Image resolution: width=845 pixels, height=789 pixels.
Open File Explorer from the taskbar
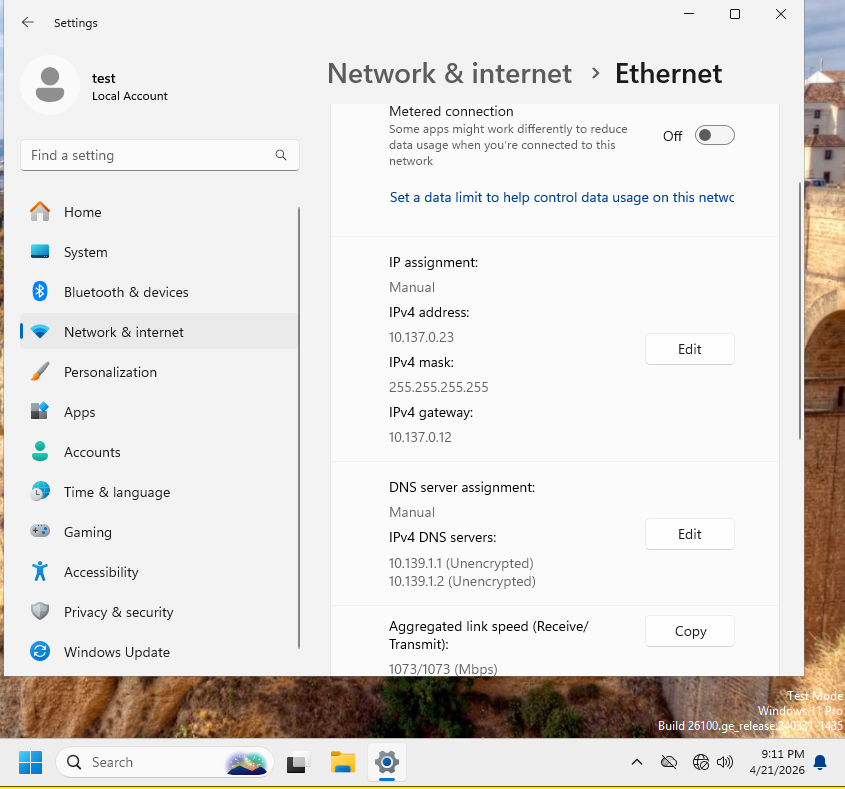click(343, 762)
